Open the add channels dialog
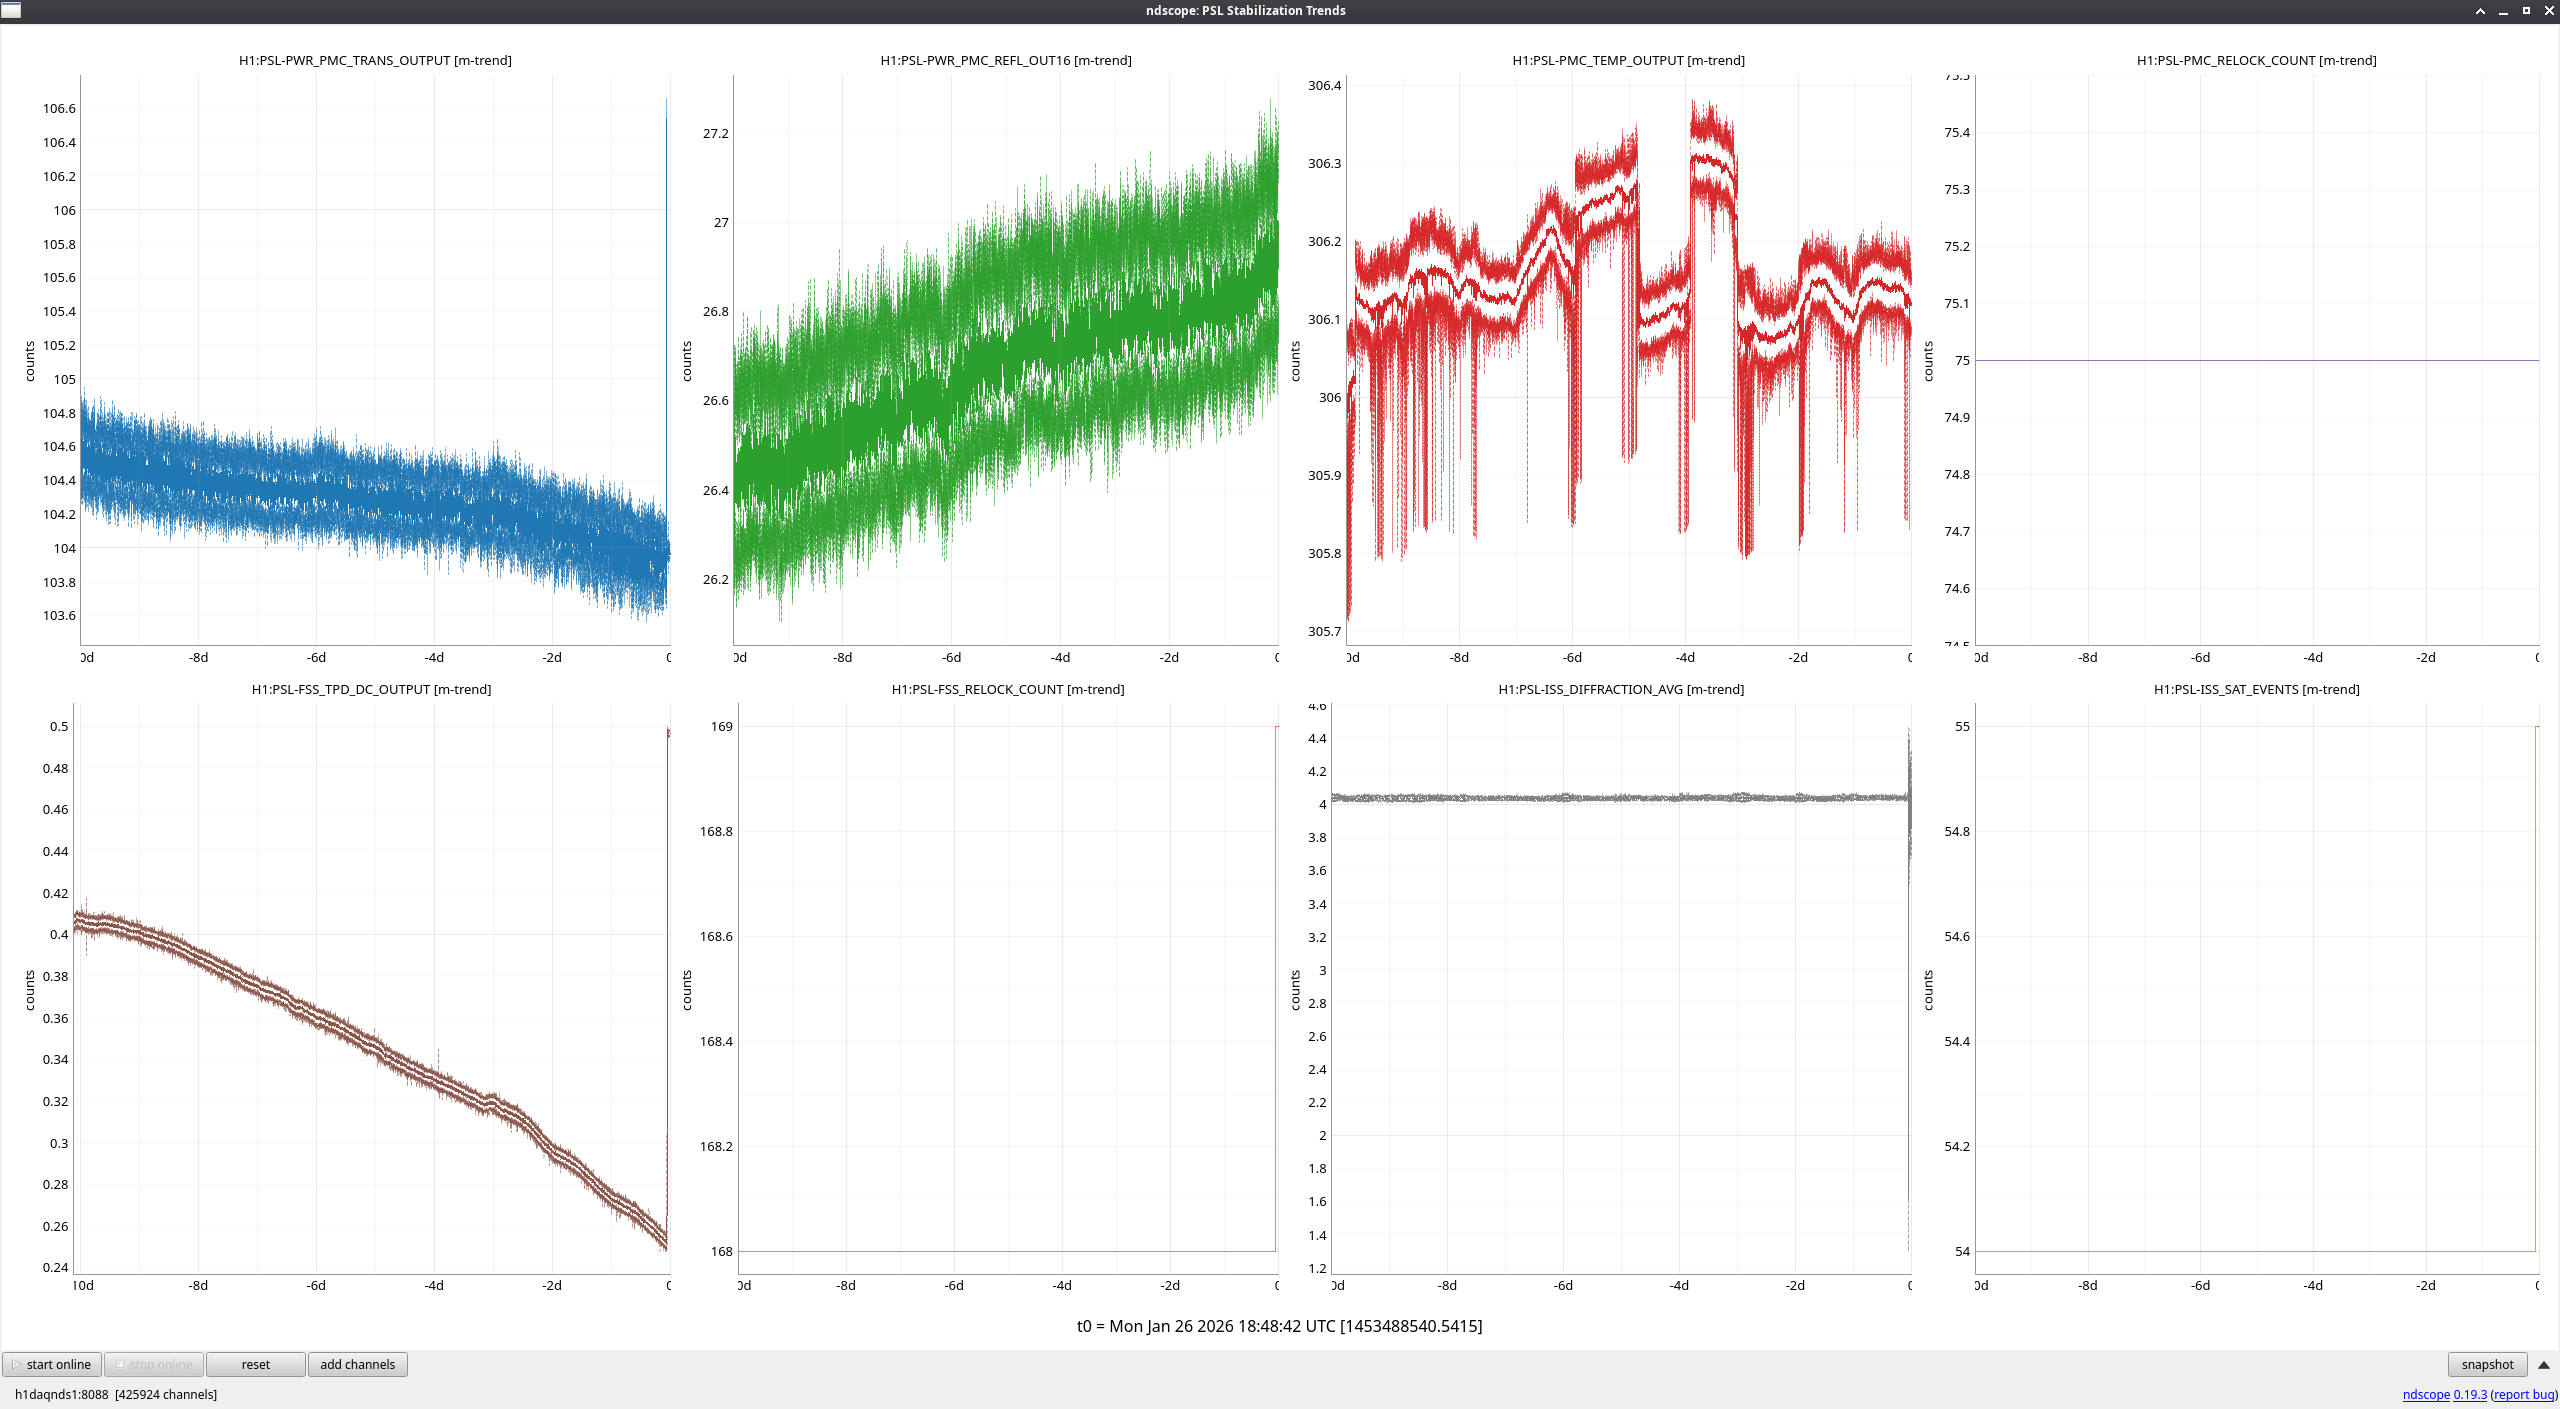The height and width of the screenshot is (1409, 2560). 357,1364
